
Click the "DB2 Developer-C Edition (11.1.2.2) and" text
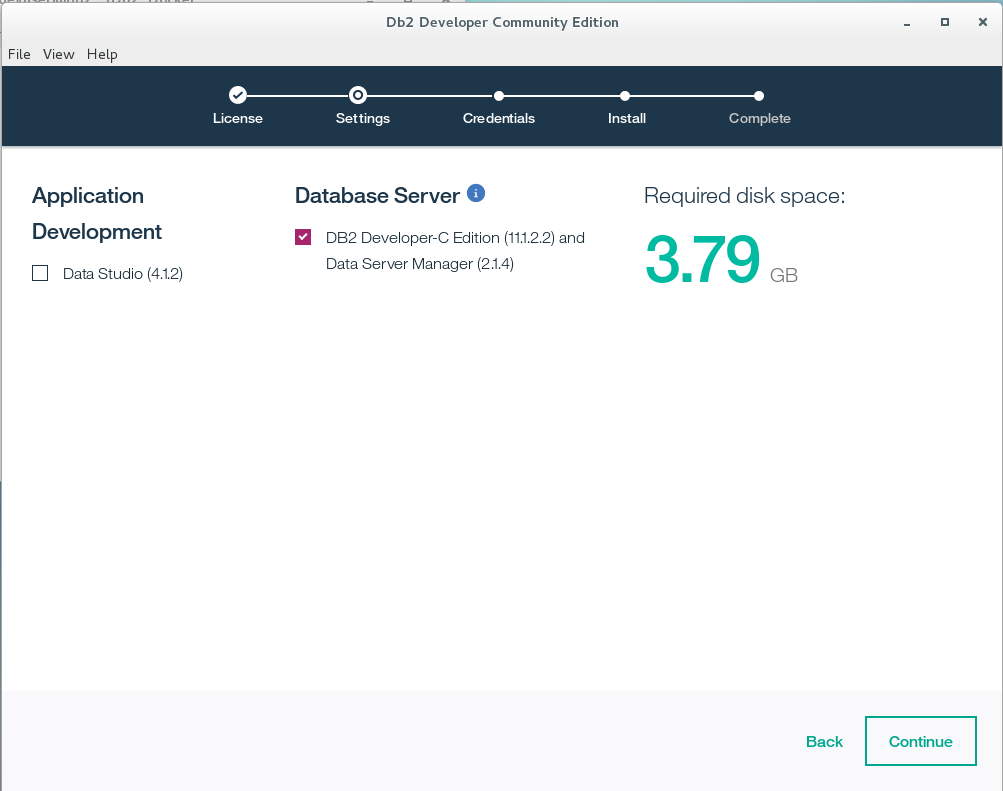coord(455,238)
